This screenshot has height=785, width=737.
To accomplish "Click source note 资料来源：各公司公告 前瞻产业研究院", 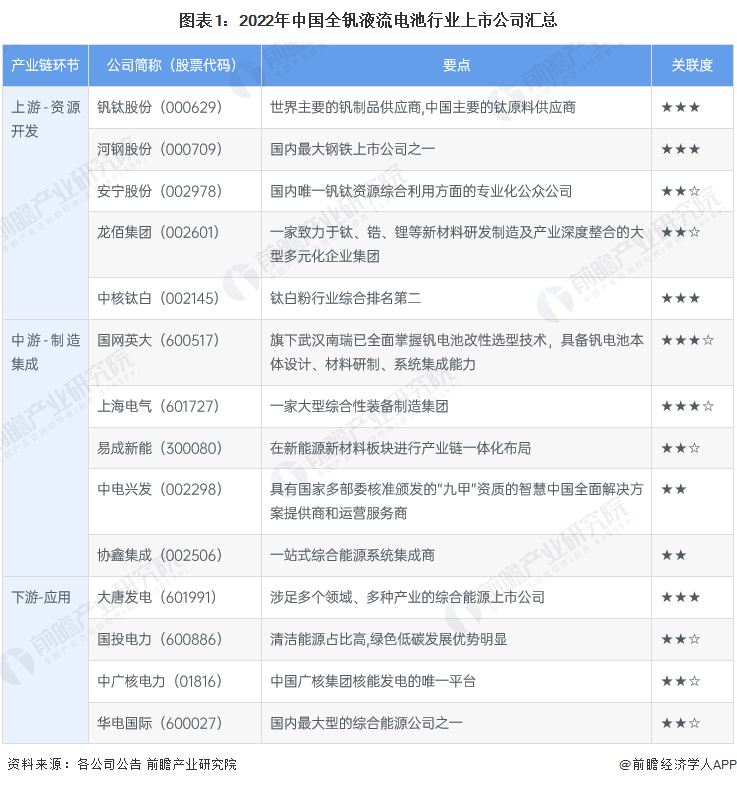I will pos(121,764).
